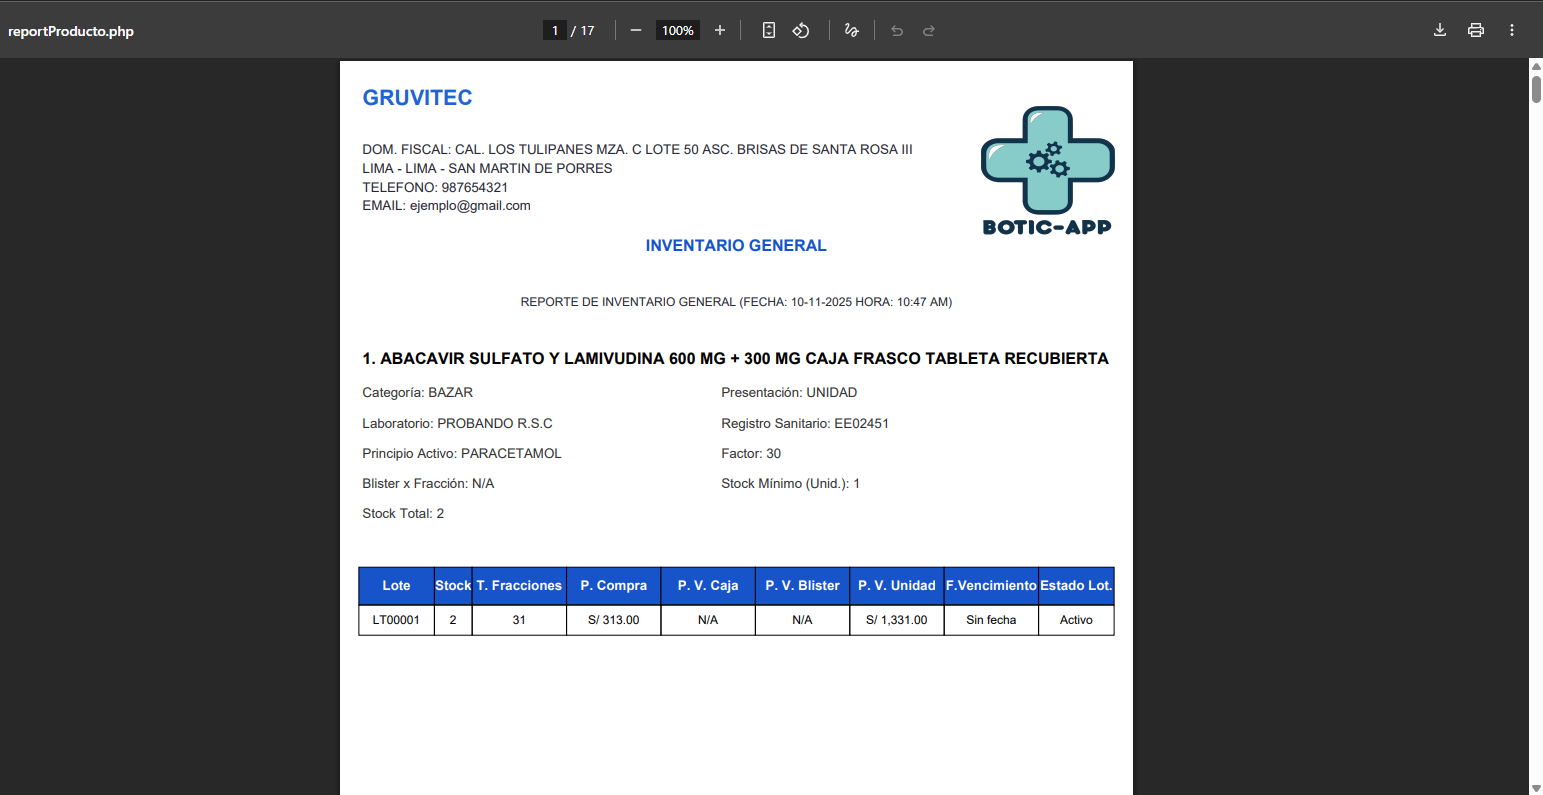Toggle fit-to-page view mode

pyautogui.click(x=768, y=30)
